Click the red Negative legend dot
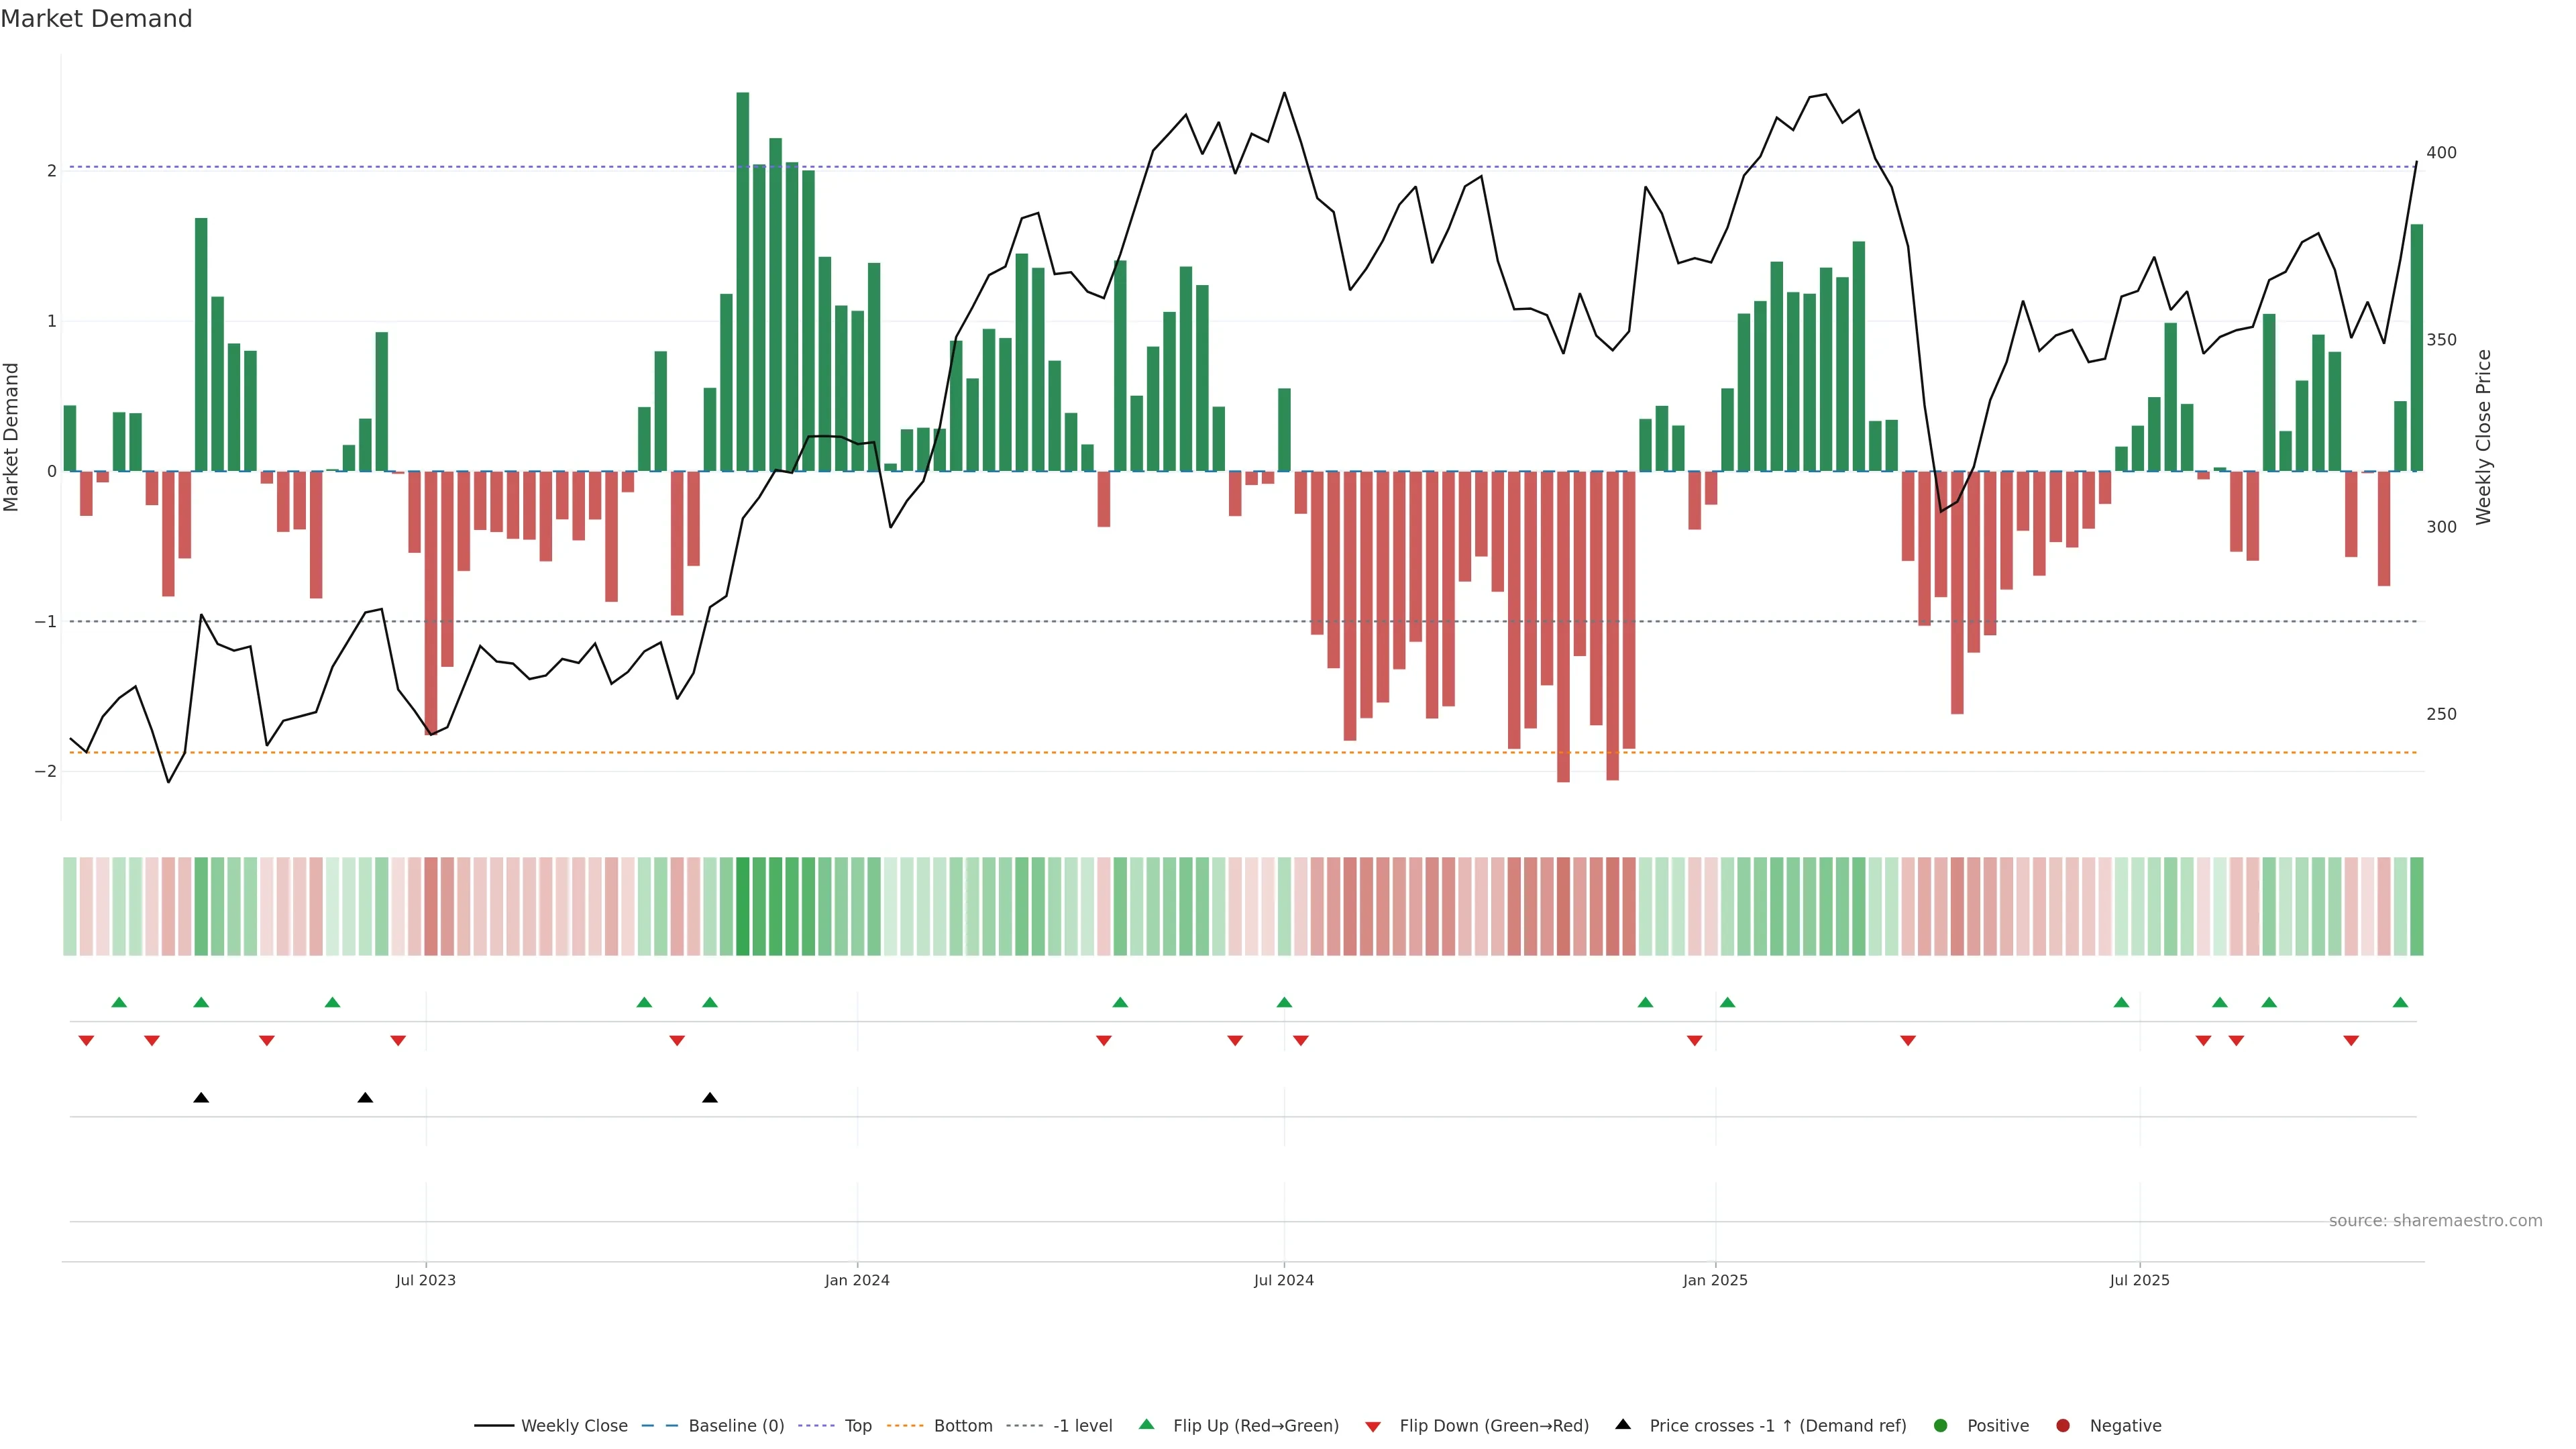This screenshot has height=1449, width=2576. pyautogui.click(x=2063, y=1425)
